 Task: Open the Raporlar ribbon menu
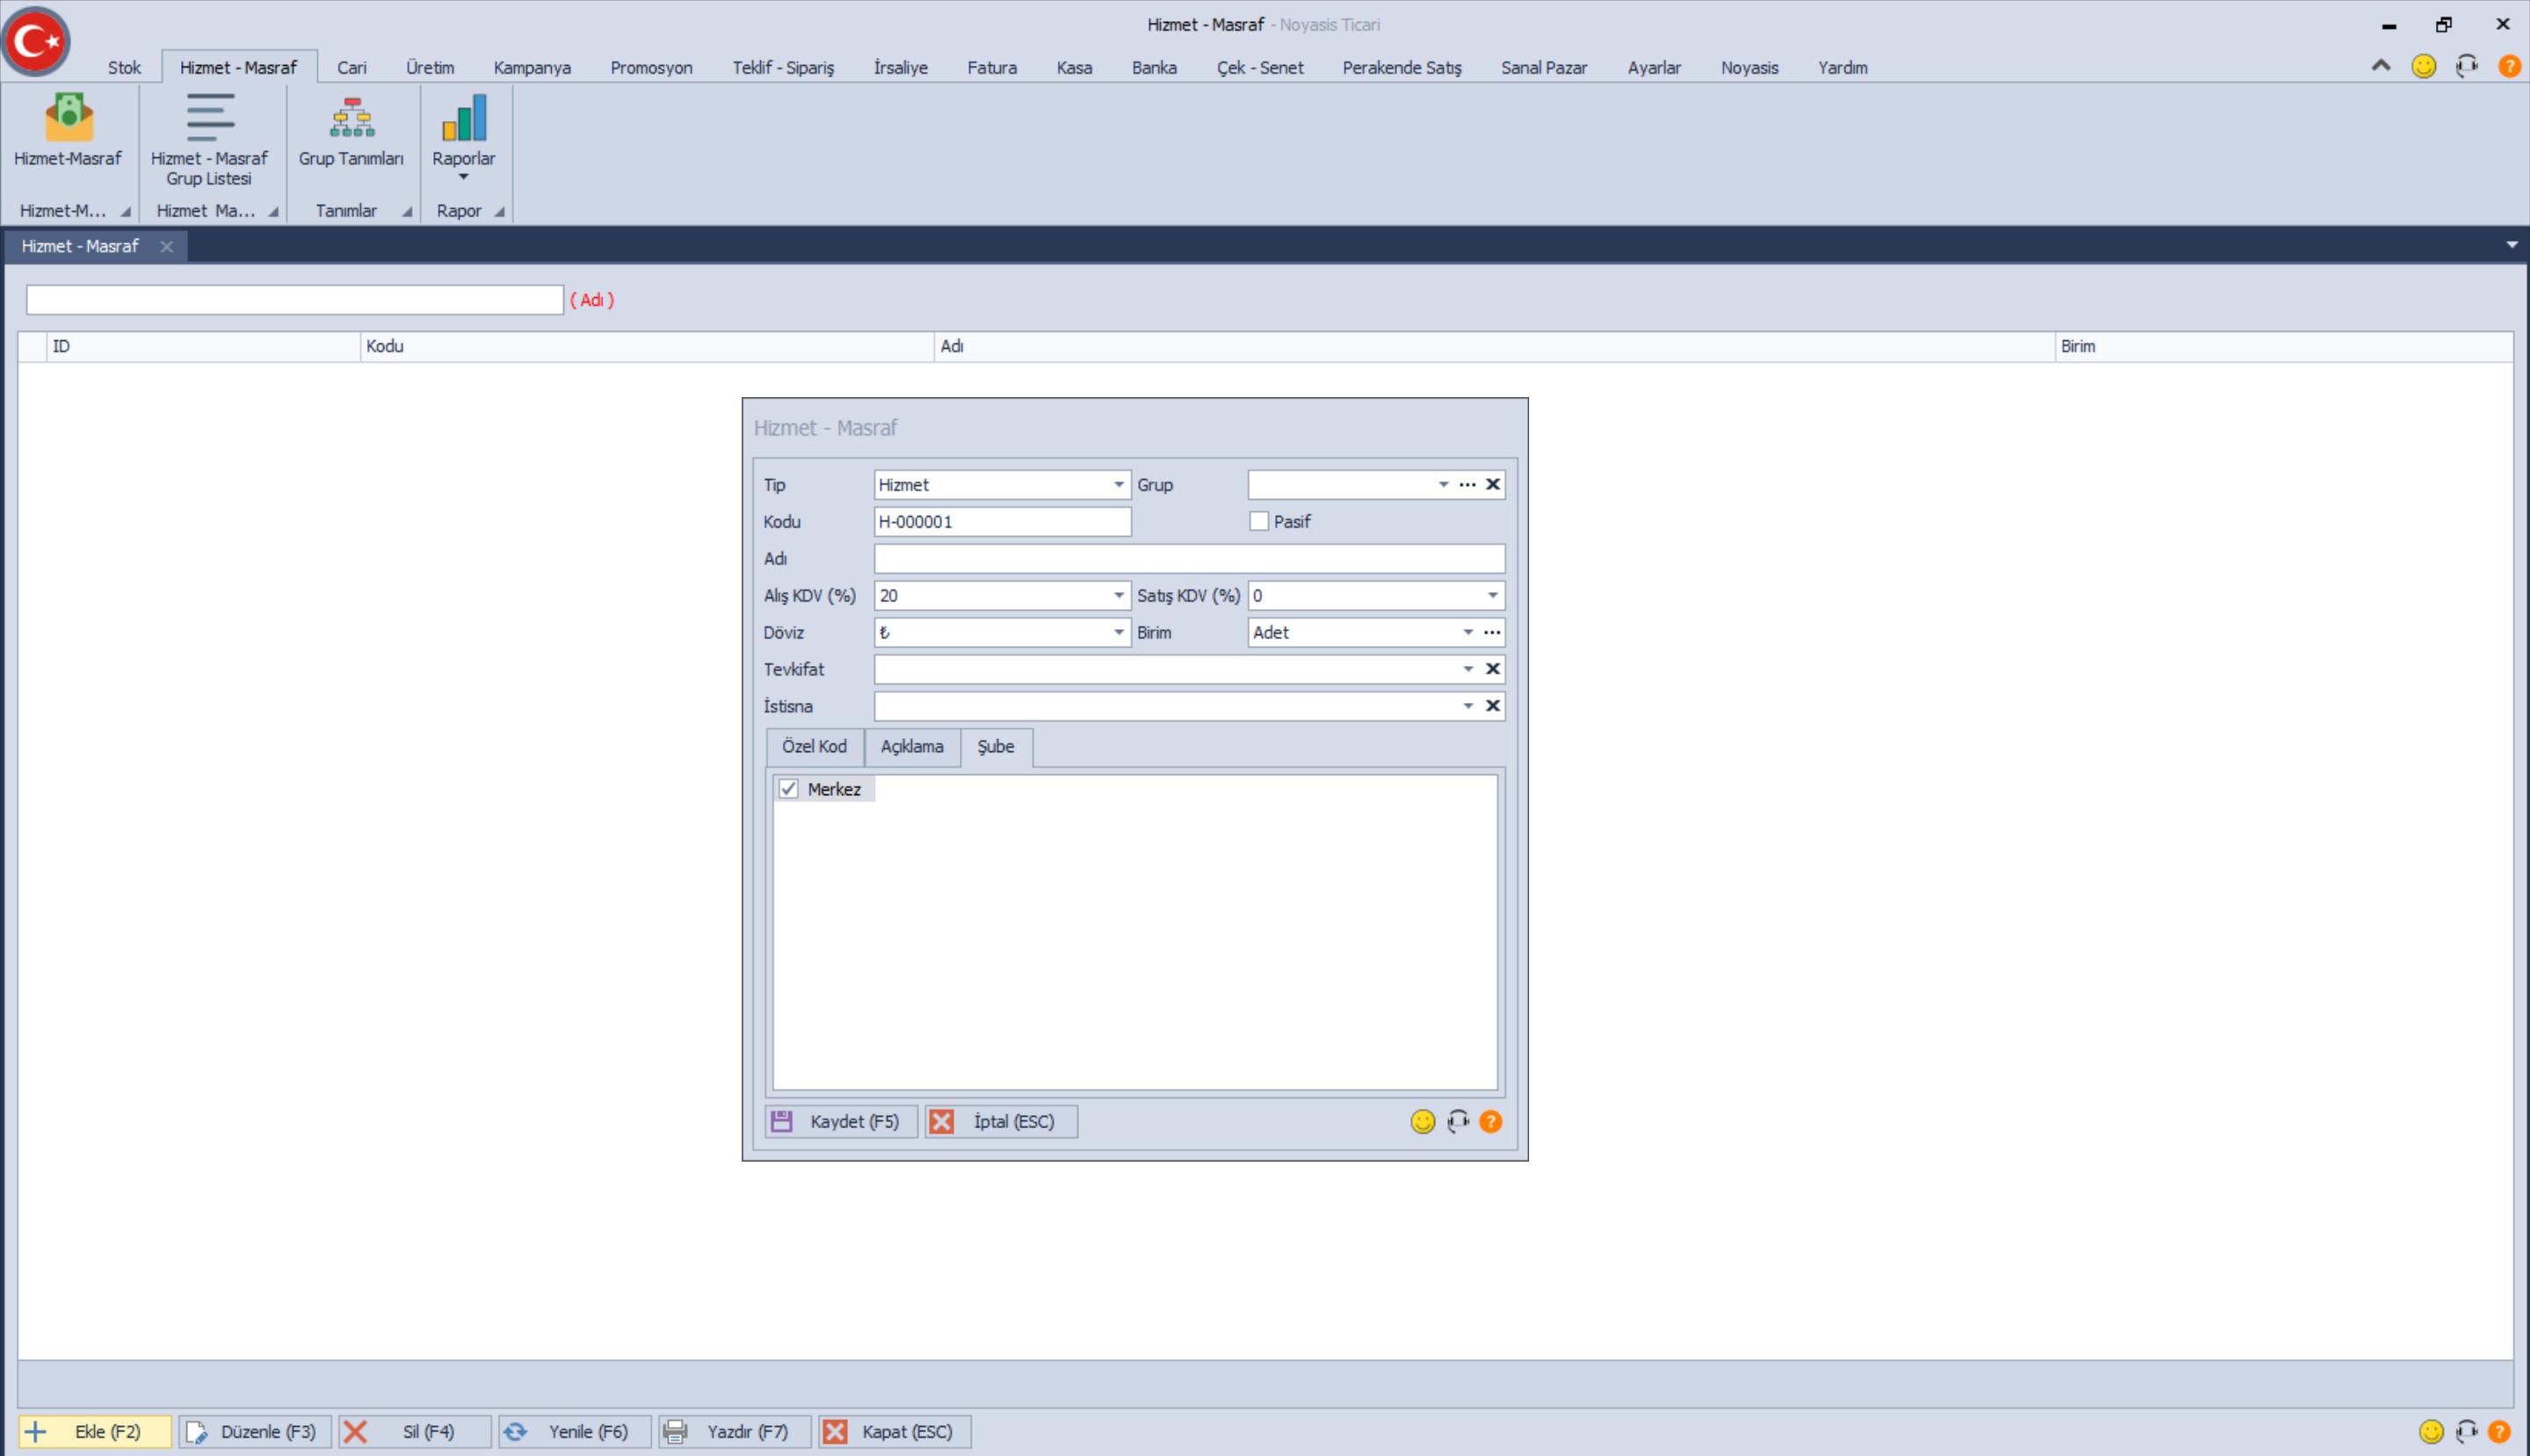[463, 138]
